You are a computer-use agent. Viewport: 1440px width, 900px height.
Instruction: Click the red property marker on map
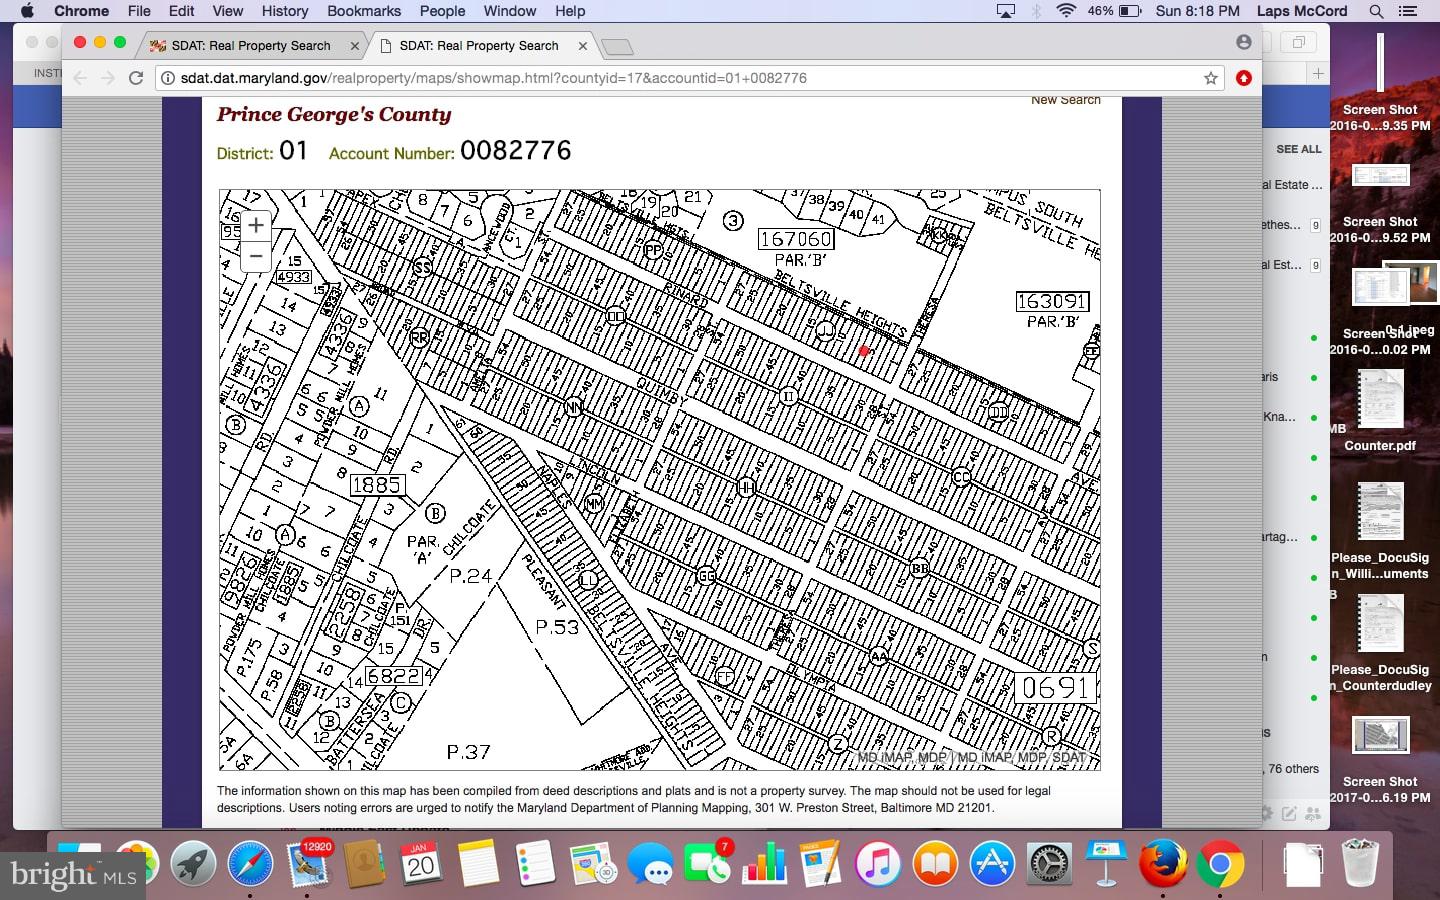pyautogui.click(x=864, y=351)
